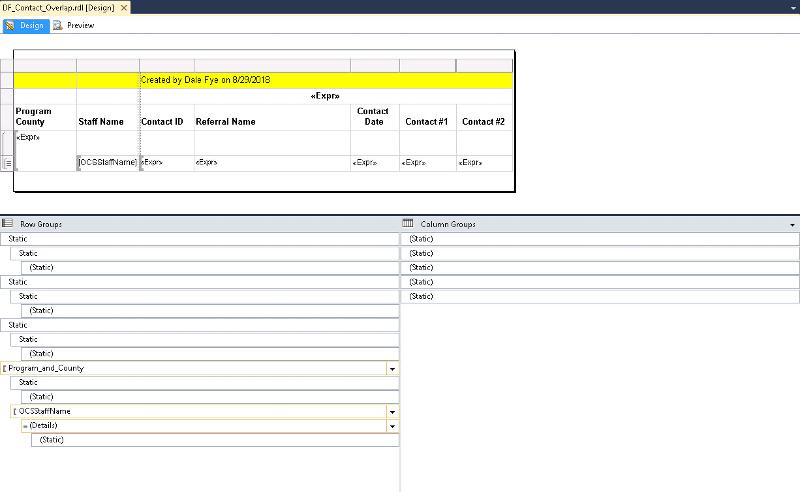This screenshot has height=492, width=800.
Task: Select the (Static) member nested under (Details)
Action: tap(215, 440)
